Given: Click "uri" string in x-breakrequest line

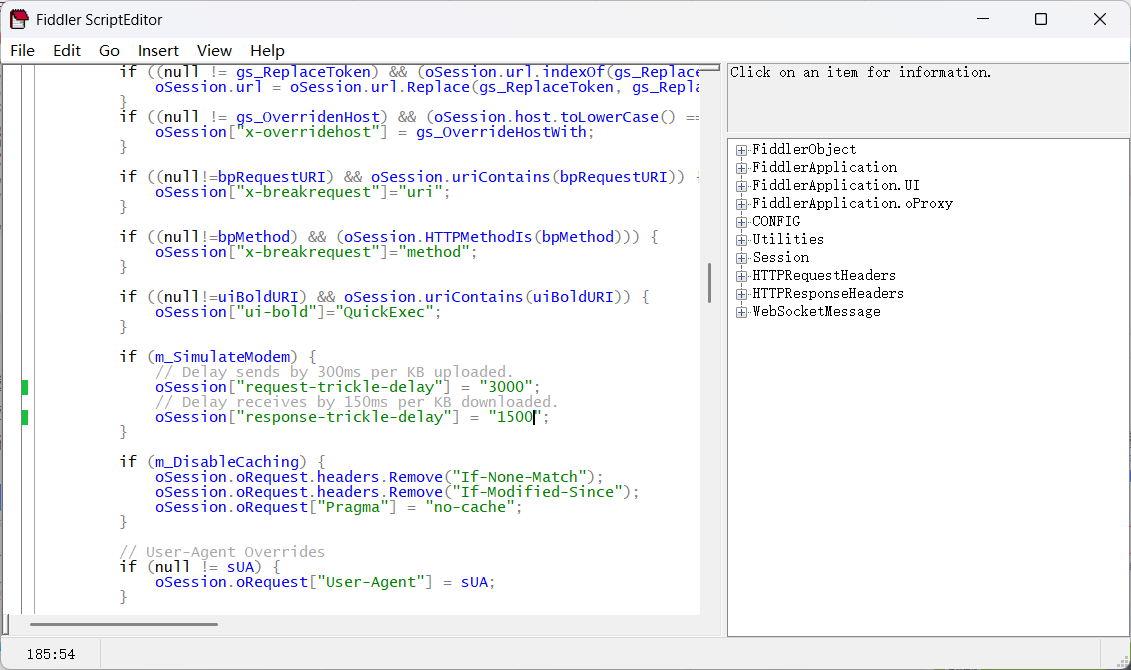Looking at the screenshot, I should 420,193.
